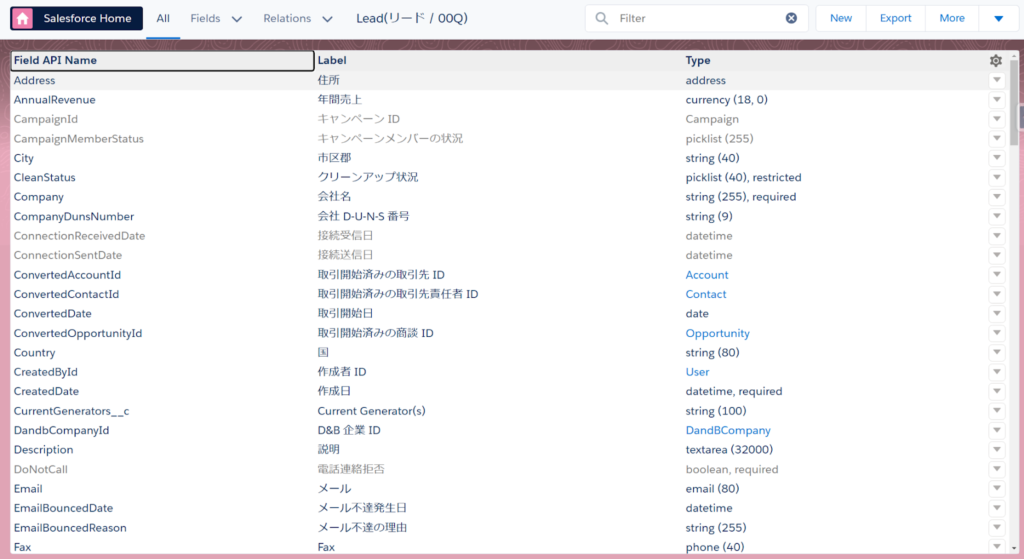
Task: Click the vertical scrollbar thumb
Action: (x=1014, y=103)
